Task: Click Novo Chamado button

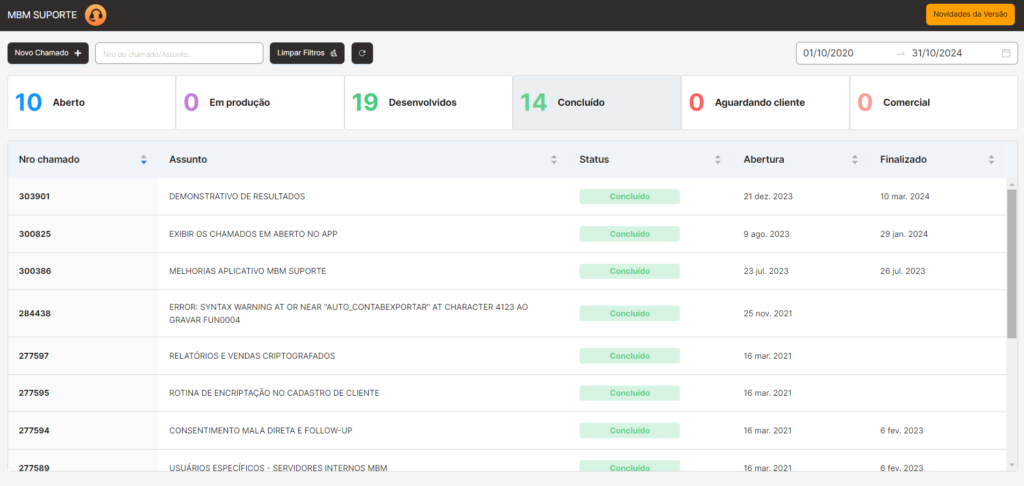Action: (x=48, y=53)
